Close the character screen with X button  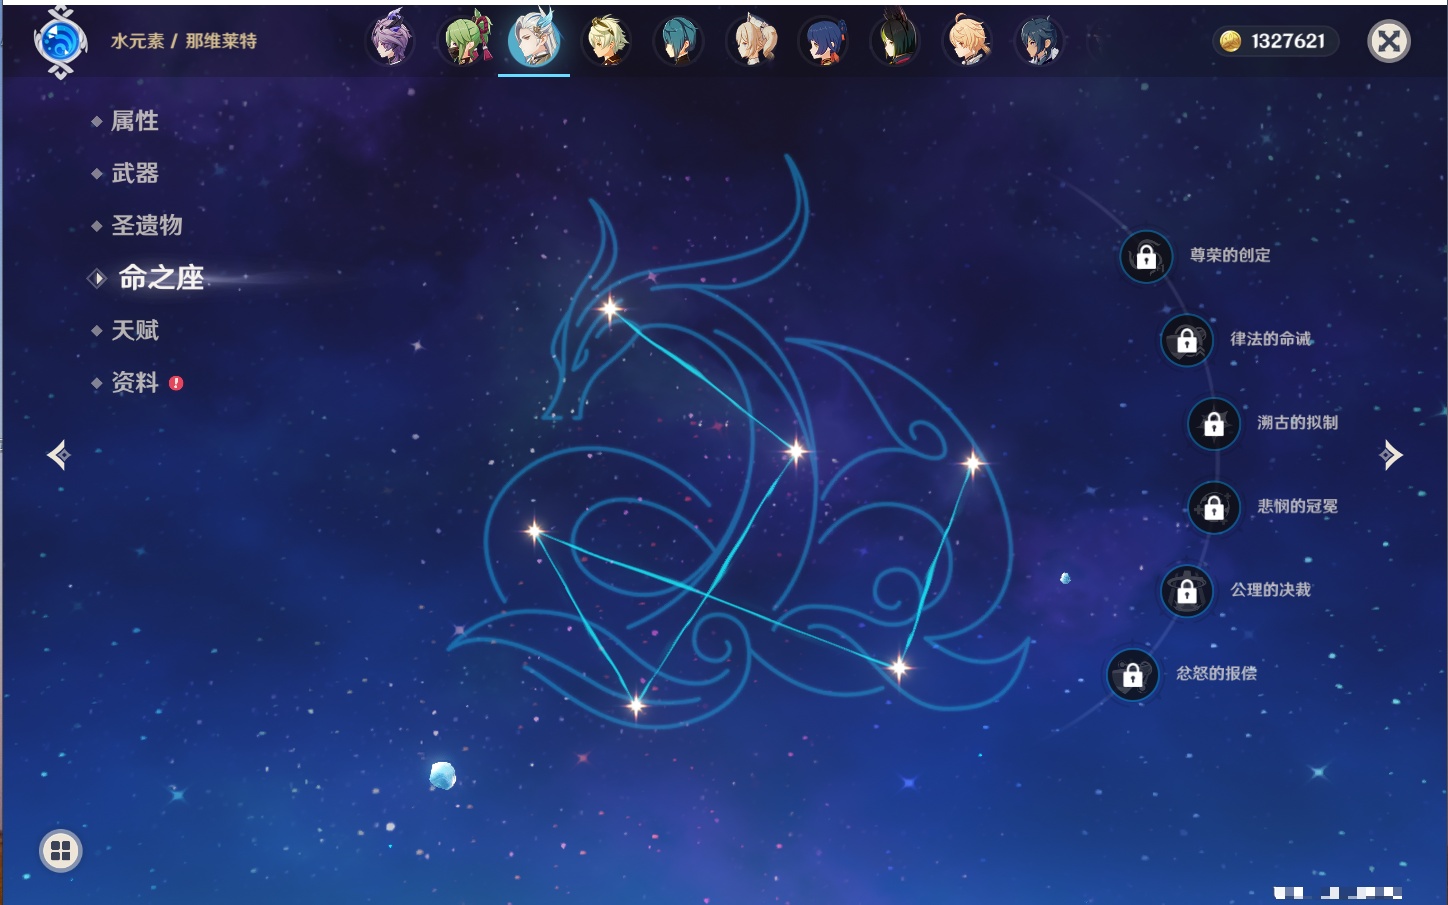[1388, 41]
